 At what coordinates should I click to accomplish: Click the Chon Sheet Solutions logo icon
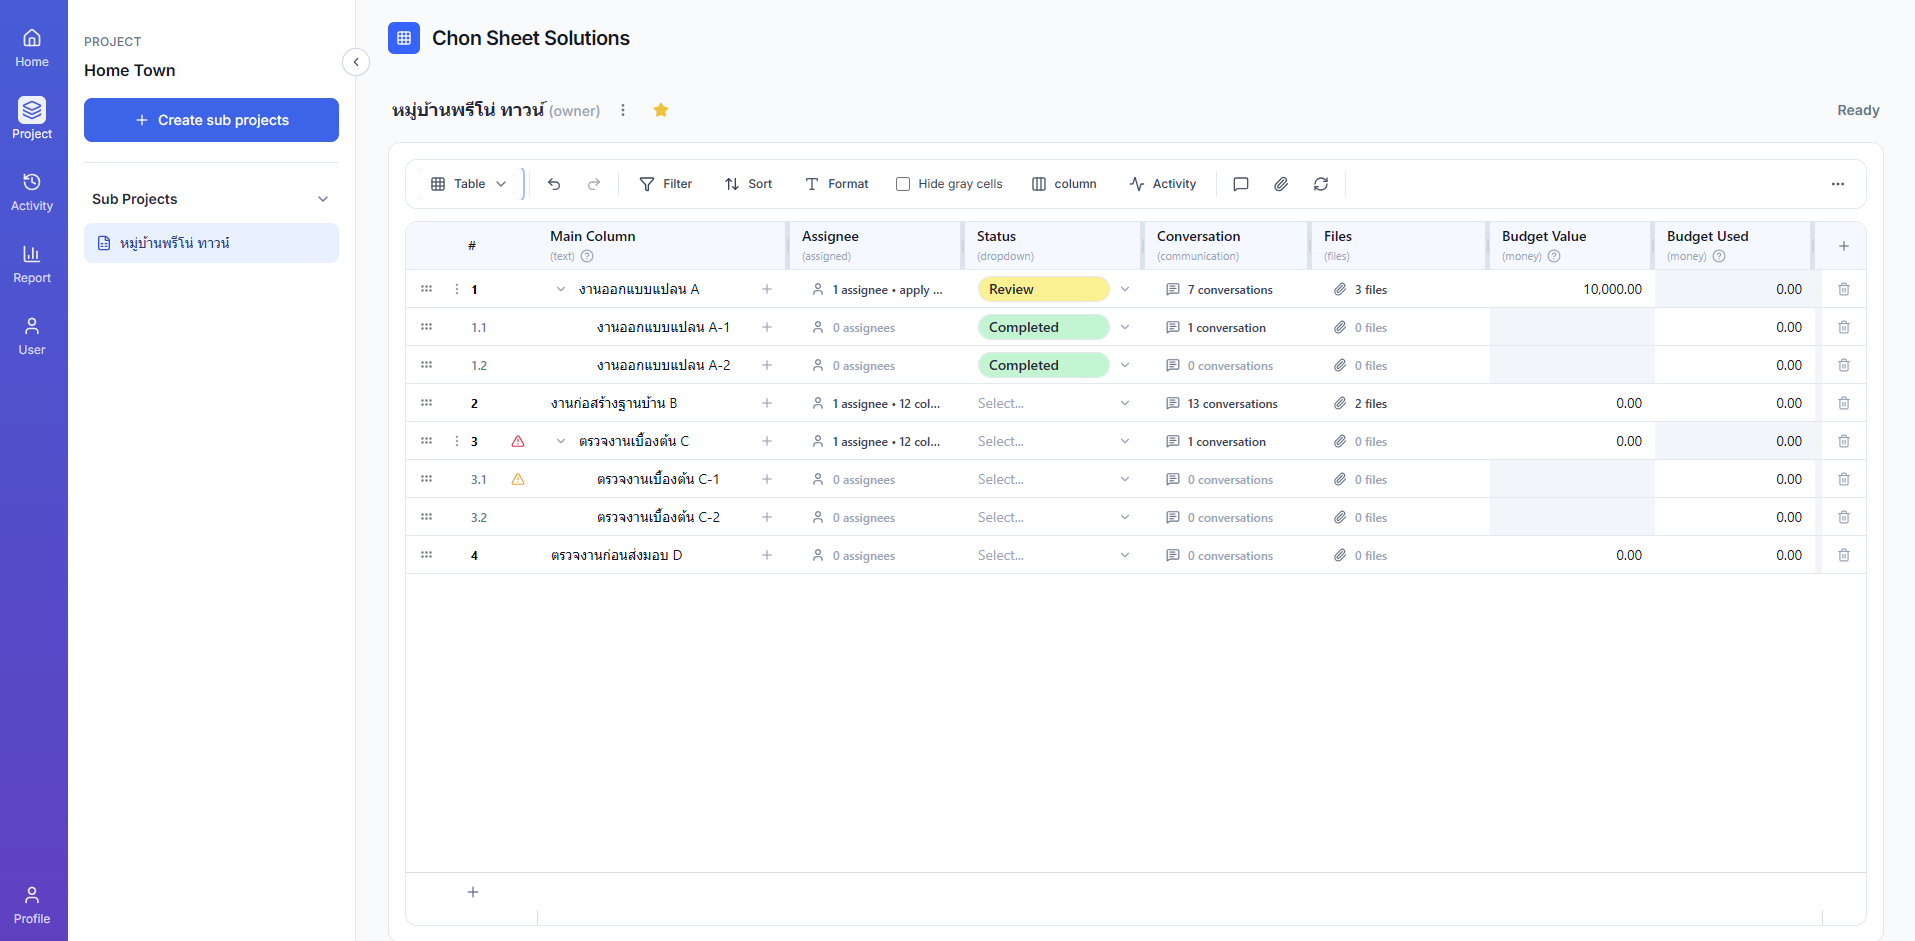click(404, 38)
